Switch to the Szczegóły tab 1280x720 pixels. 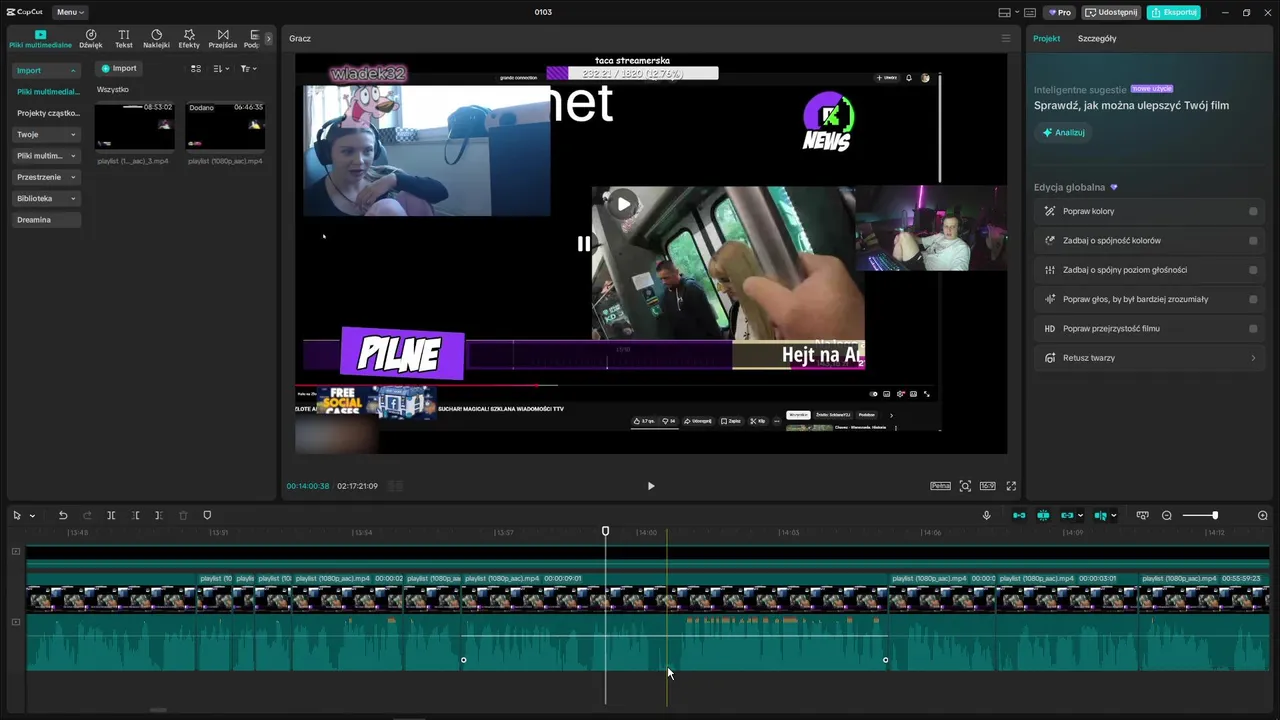[x=1097, y=38]
